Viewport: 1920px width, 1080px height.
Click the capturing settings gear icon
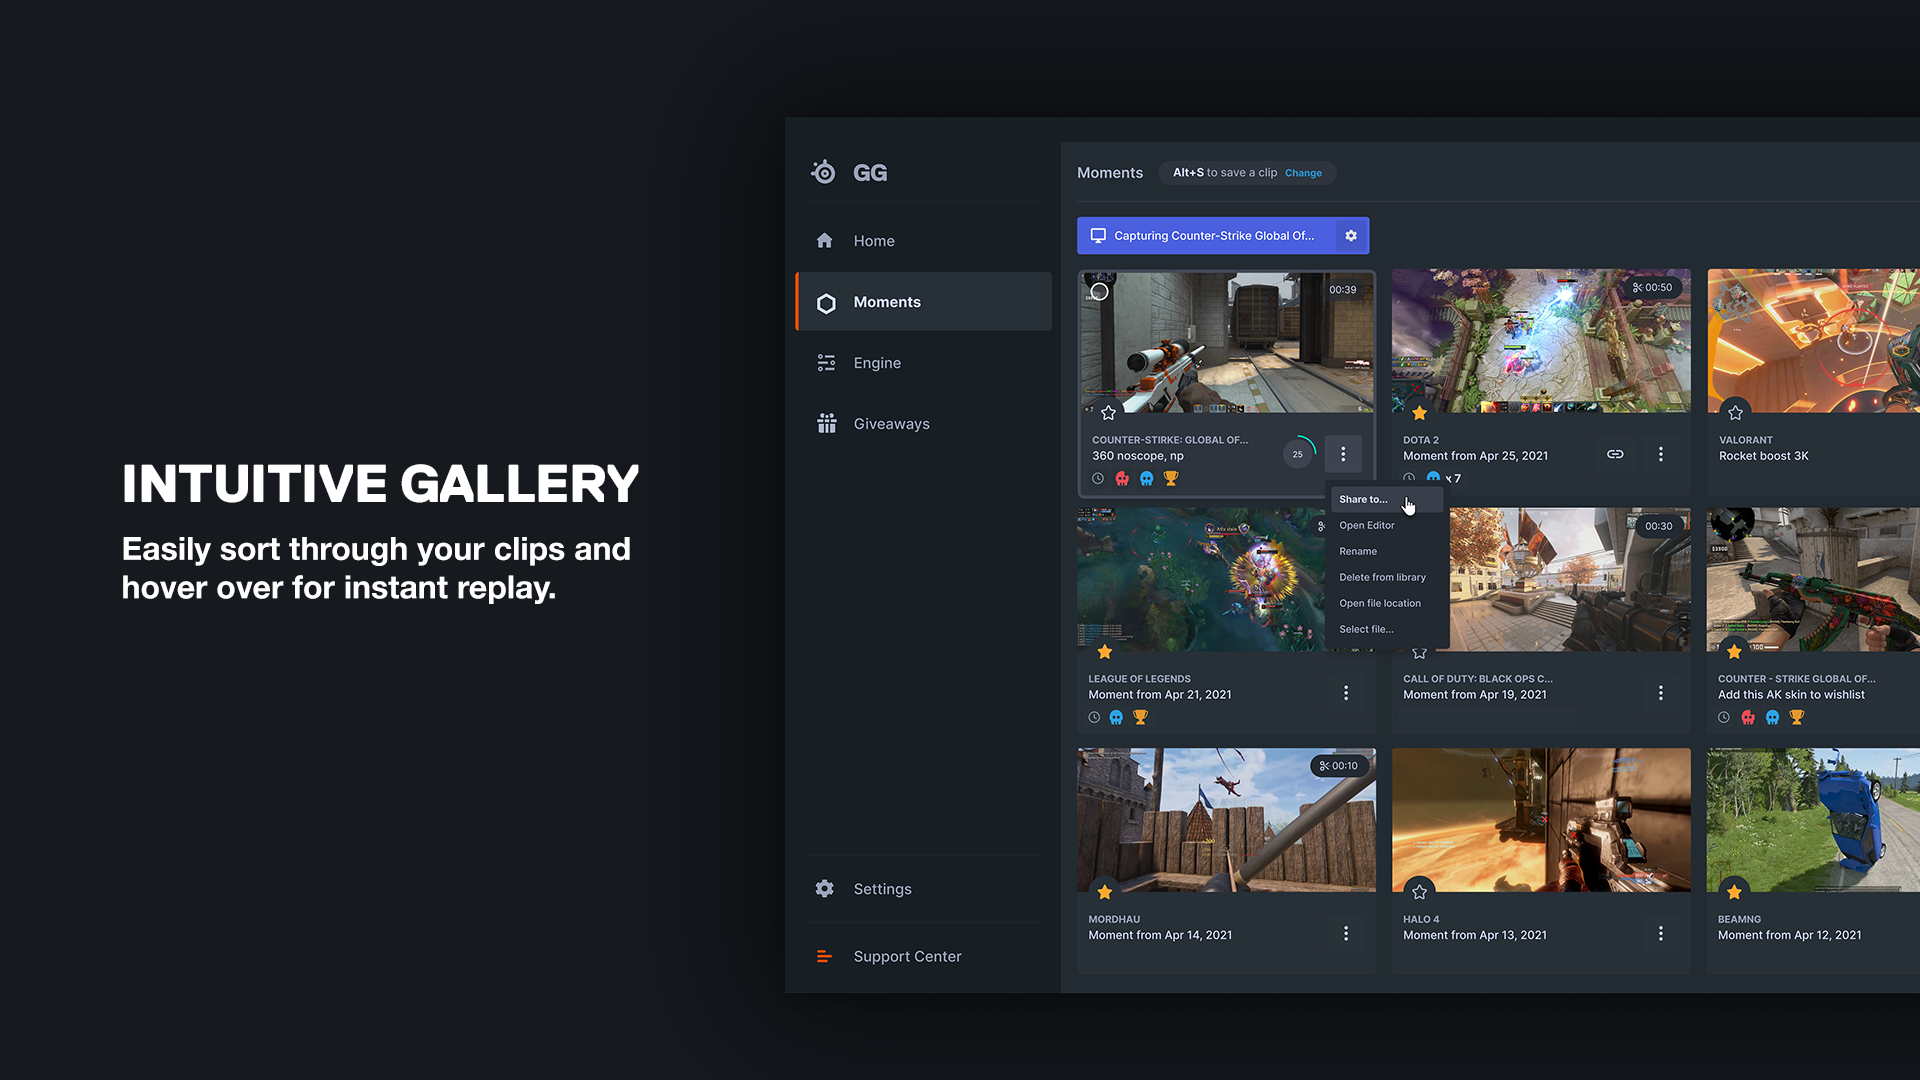click(x=1350, y=235)
